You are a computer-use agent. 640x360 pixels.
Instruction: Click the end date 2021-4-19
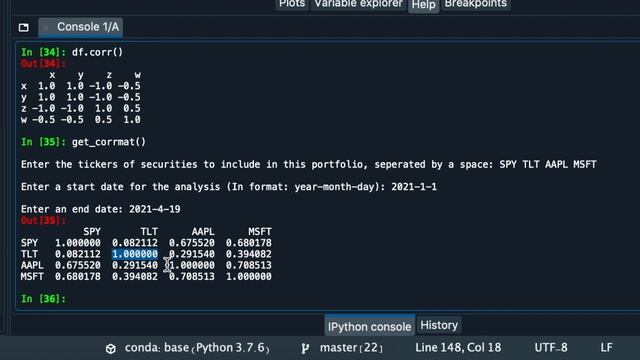155,209
